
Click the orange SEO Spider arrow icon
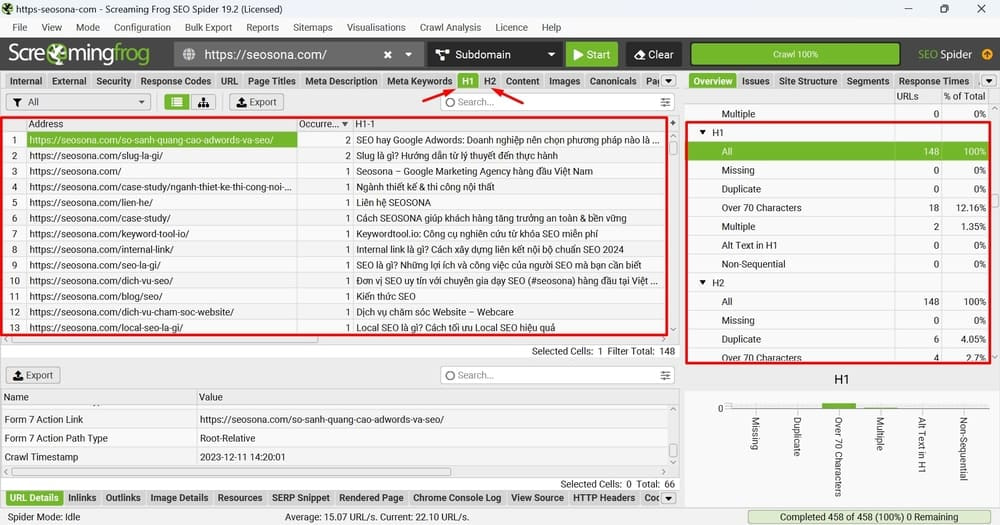tap(987, 54)
